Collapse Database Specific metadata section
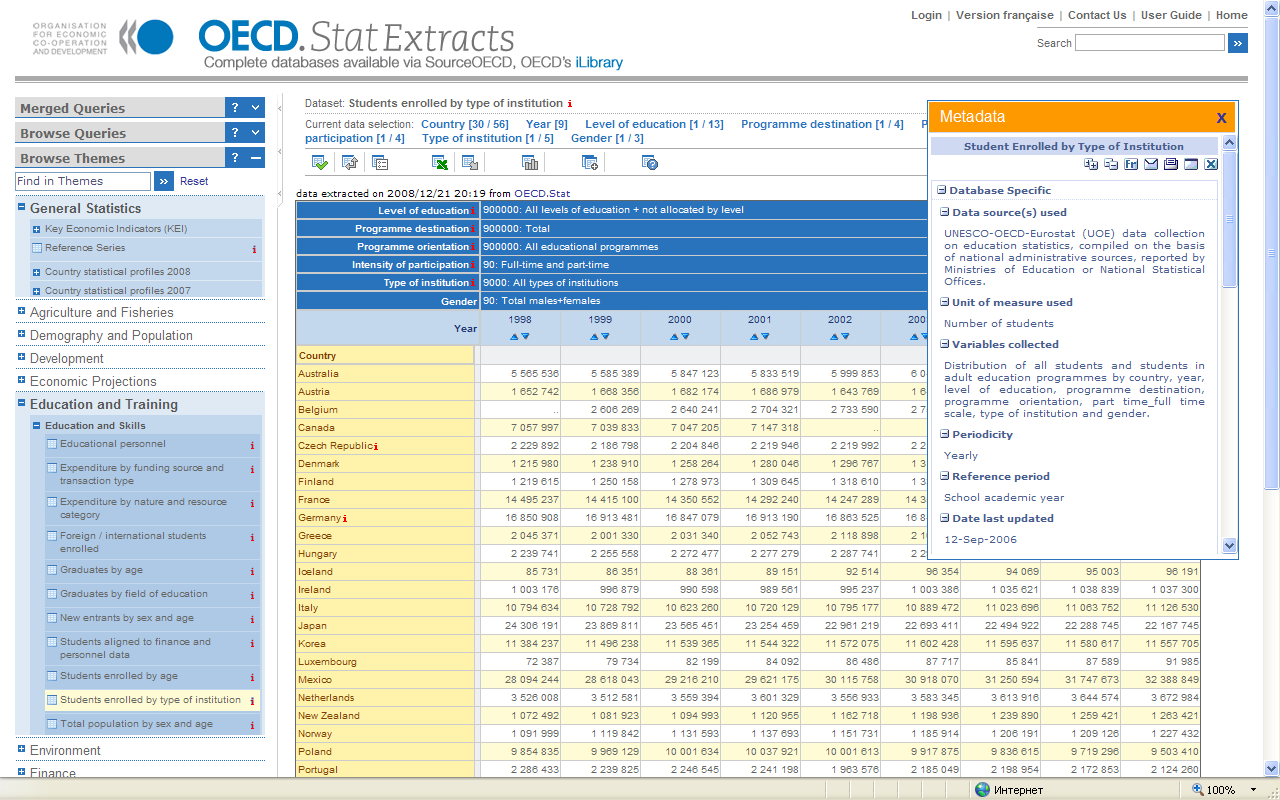This screenshot has width=1280, height=800. coord(941,190)
